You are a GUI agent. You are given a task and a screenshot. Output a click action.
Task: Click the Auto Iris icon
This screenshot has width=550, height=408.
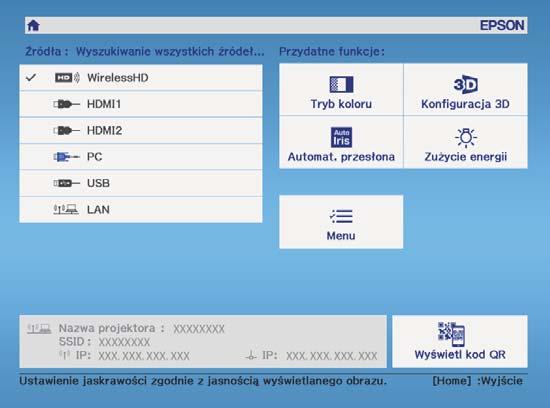[x=341, y=137]
